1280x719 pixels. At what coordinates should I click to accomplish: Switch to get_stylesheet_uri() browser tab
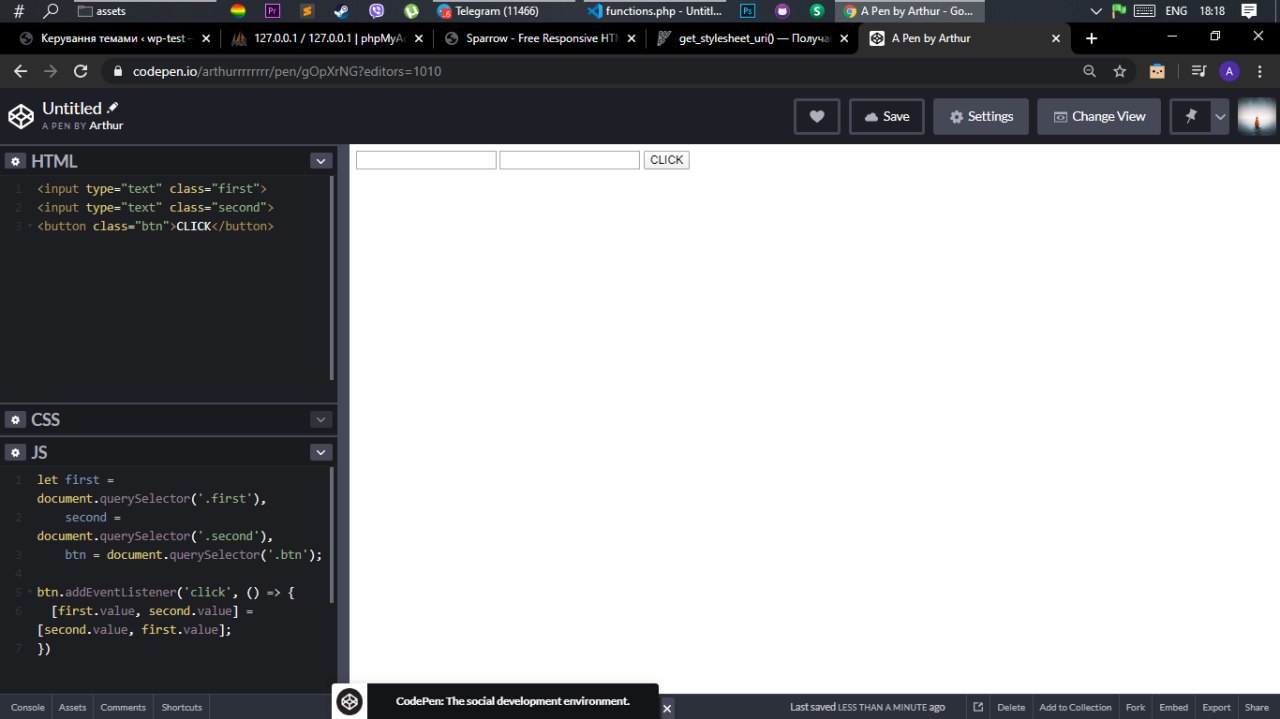coord(752,39)
